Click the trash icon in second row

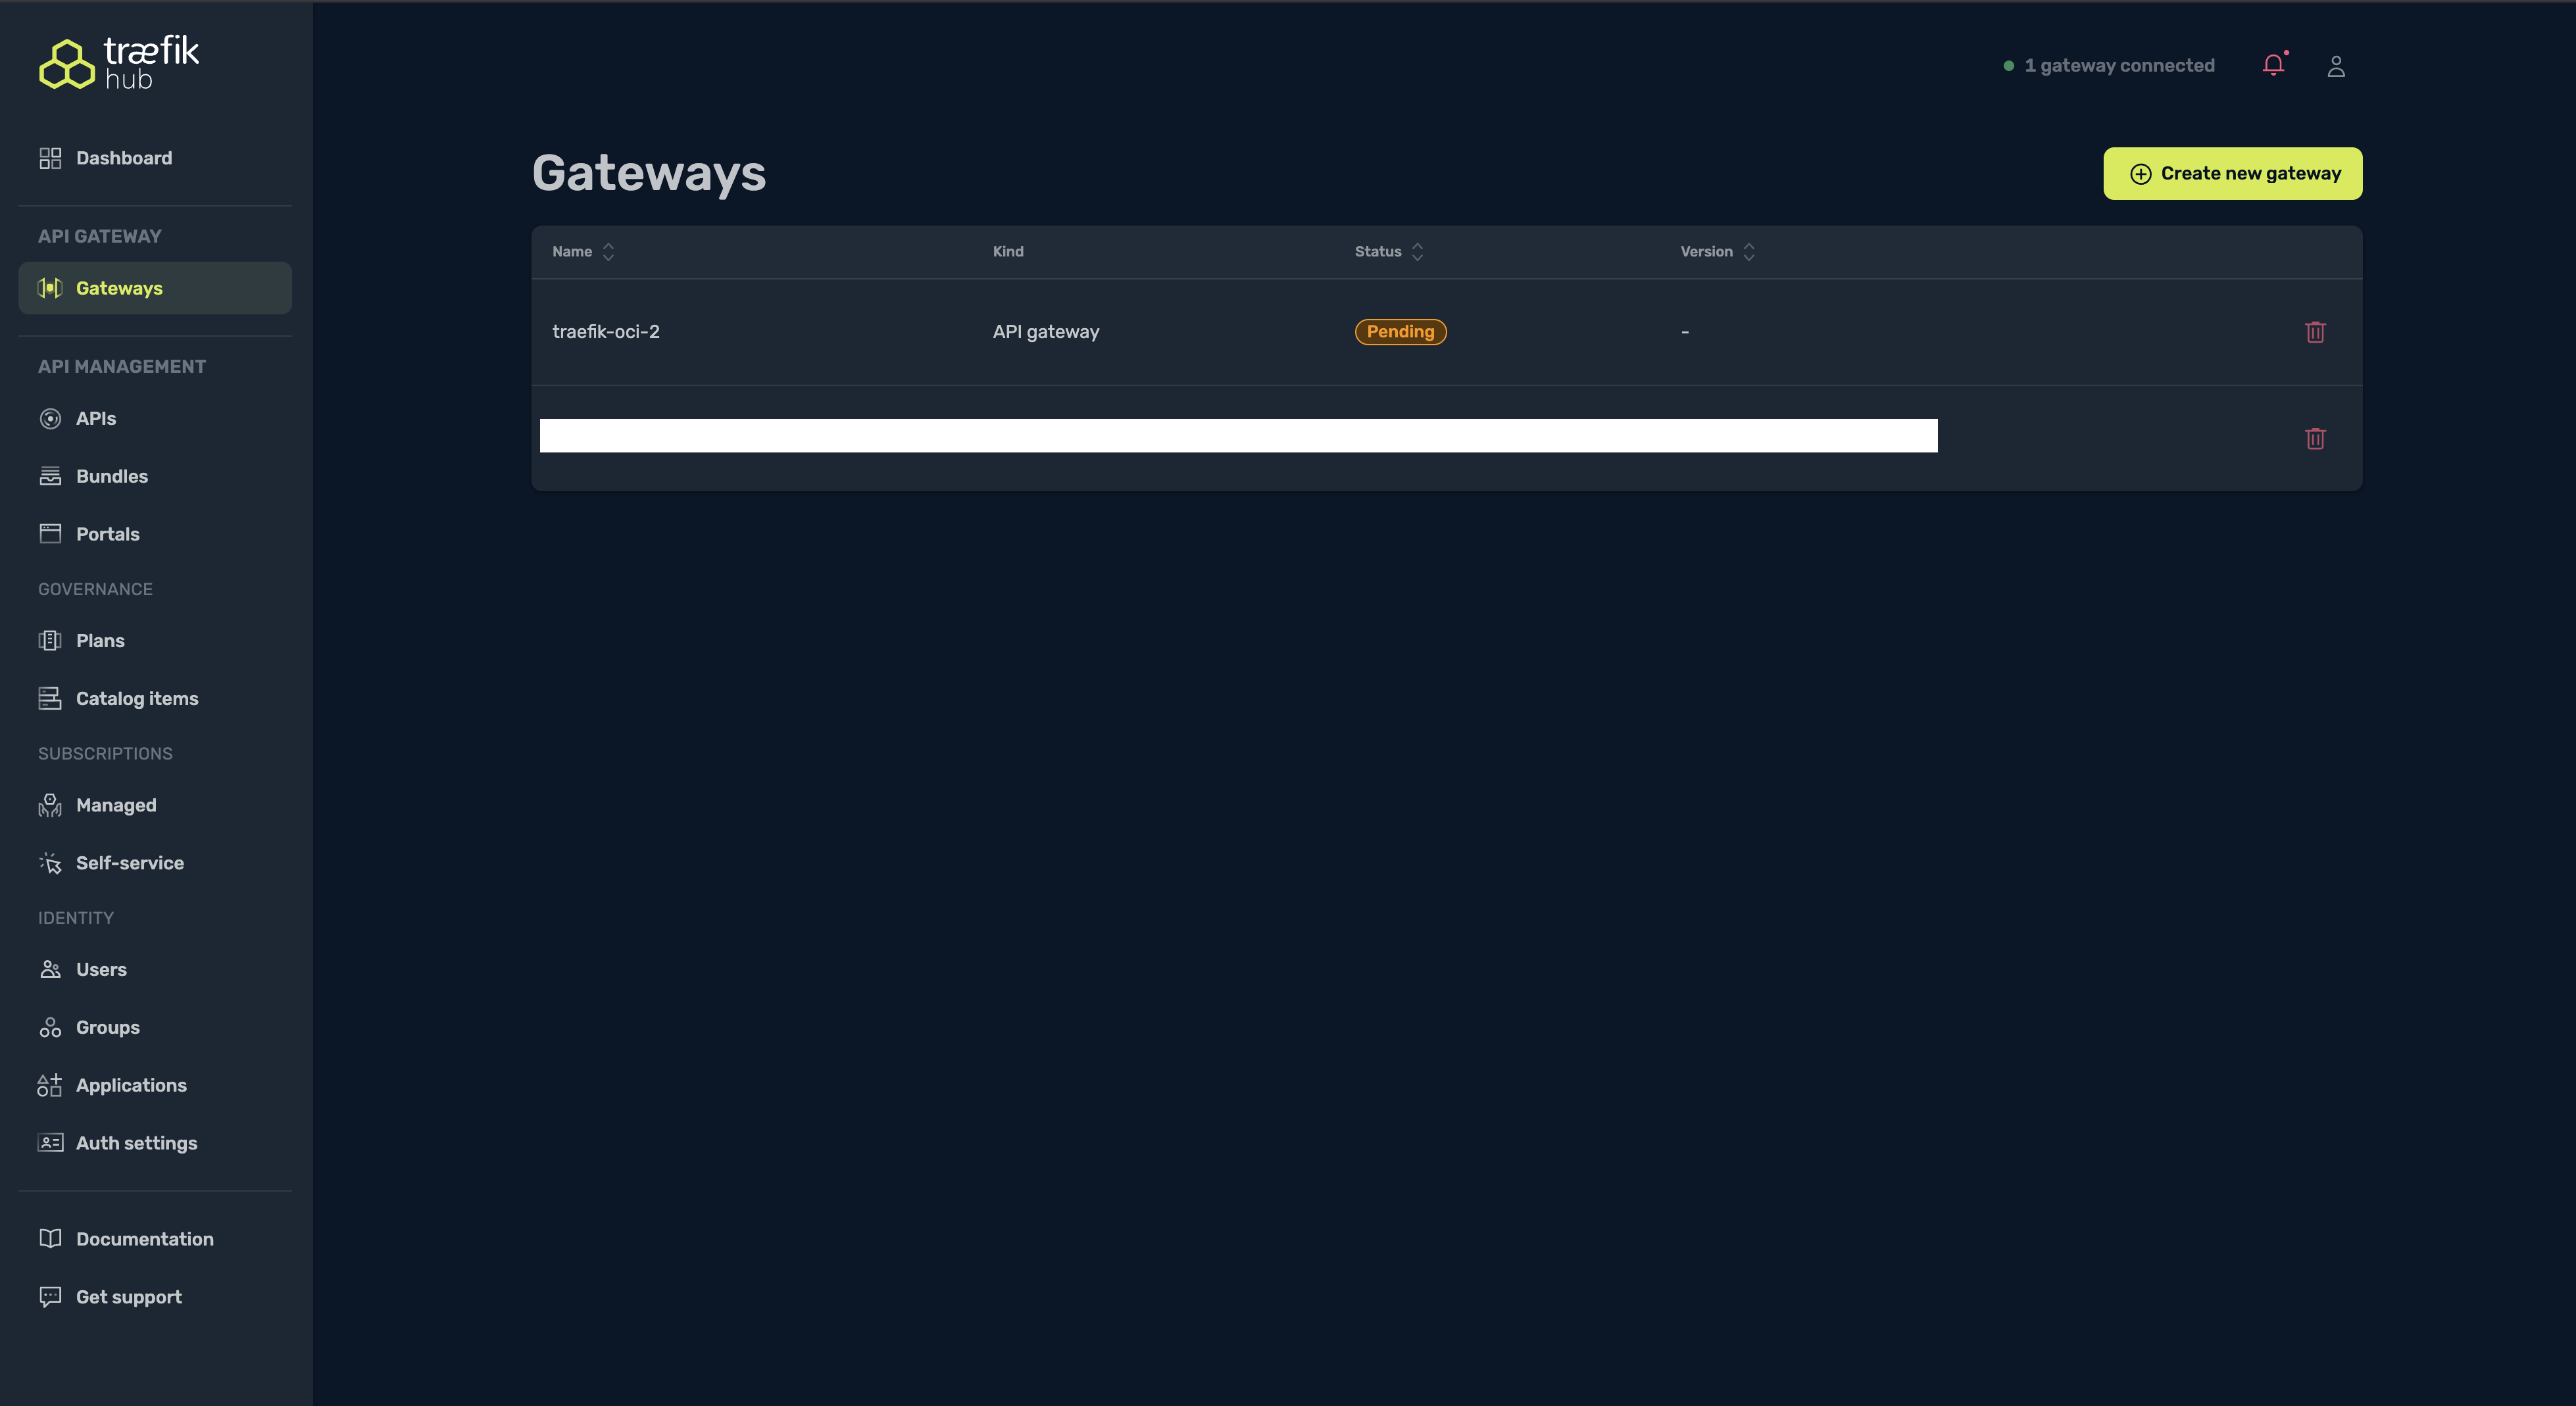pyautogui.click(x=2315, y=438)
